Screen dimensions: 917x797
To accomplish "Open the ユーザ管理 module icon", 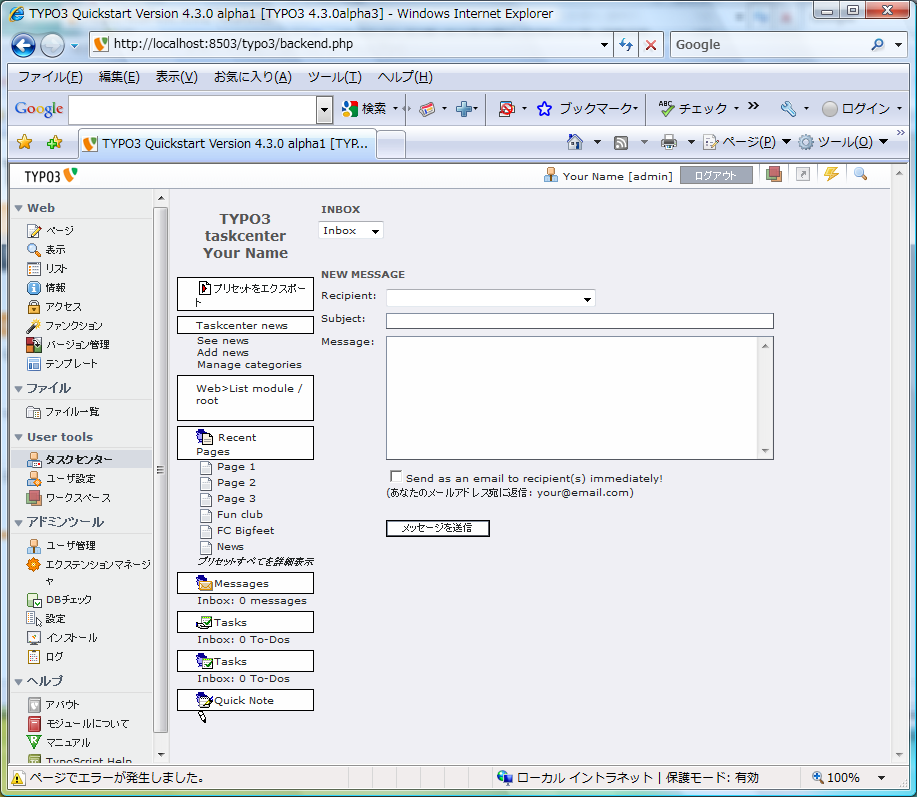I will click(34, 546).
